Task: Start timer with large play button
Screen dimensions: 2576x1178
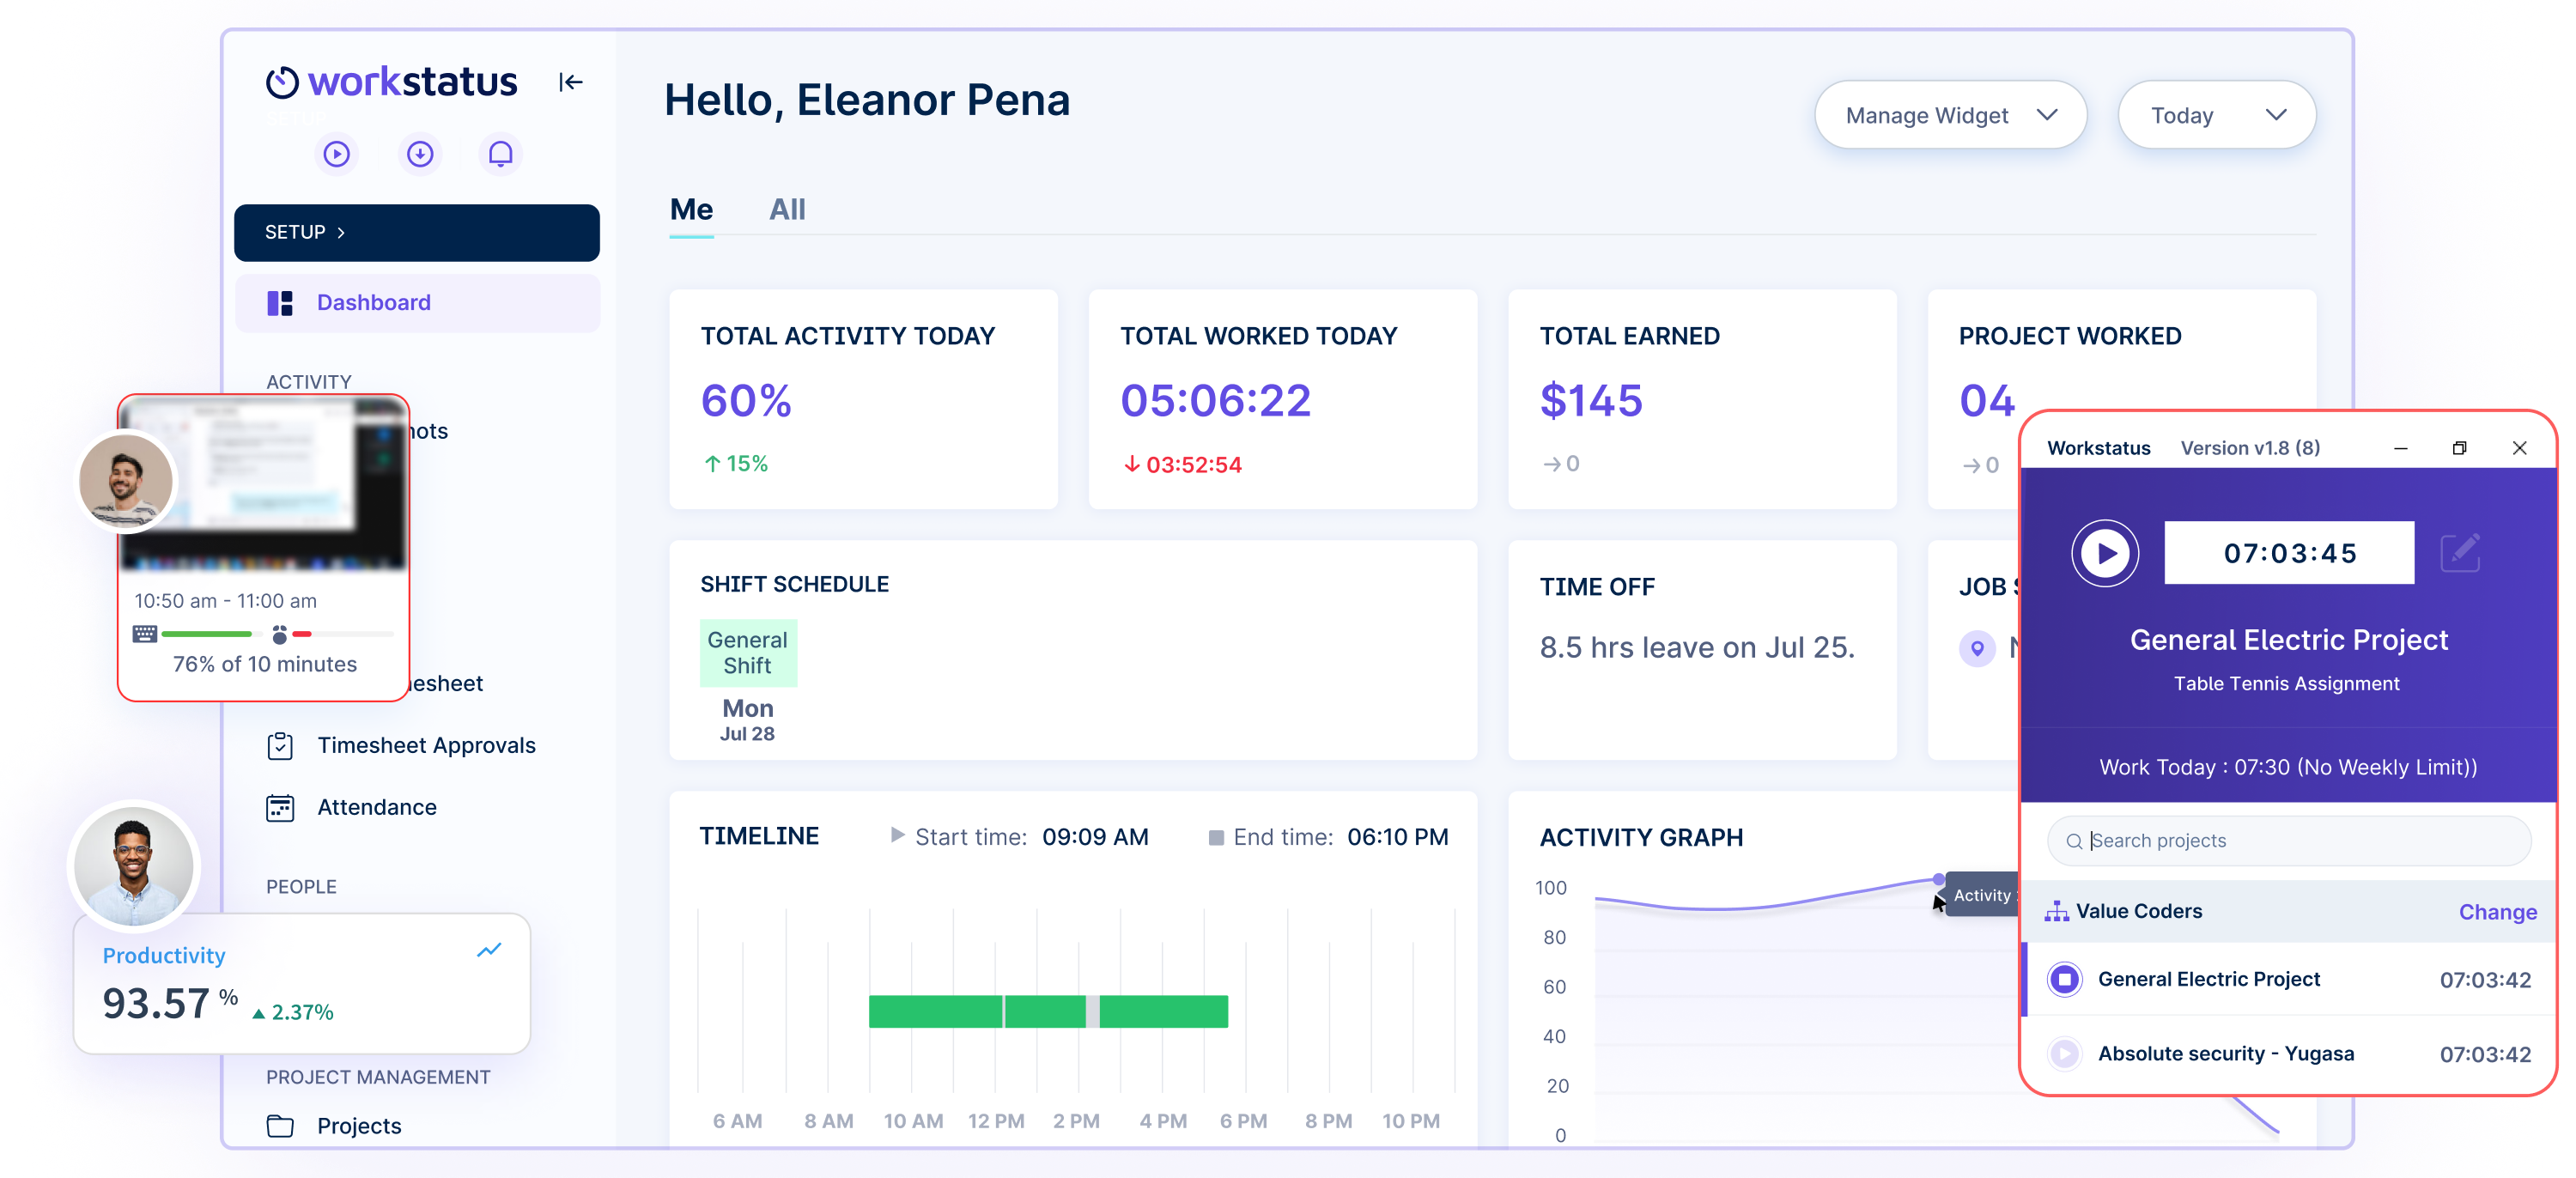Action: tap(2104, 553)
